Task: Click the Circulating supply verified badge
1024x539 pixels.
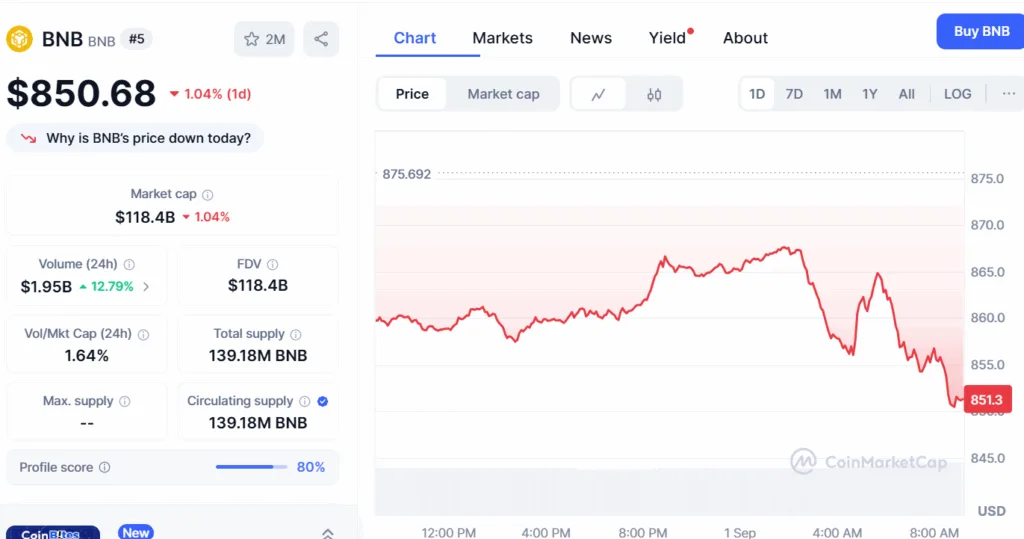Action: (x=322, y=401)
